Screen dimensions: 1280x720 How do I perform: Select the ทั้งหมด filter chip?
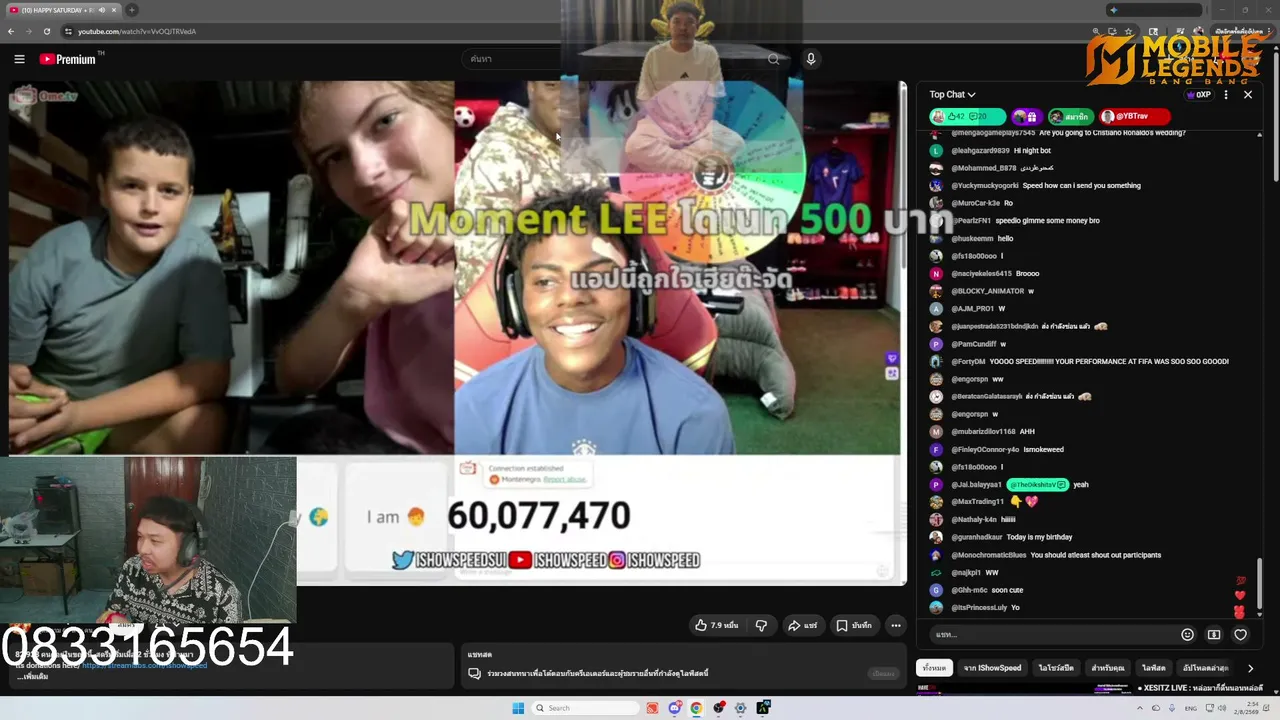934,668
